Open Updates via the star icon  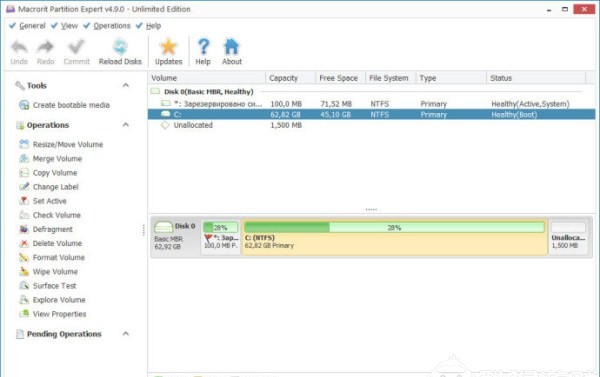tap(168, 47)
